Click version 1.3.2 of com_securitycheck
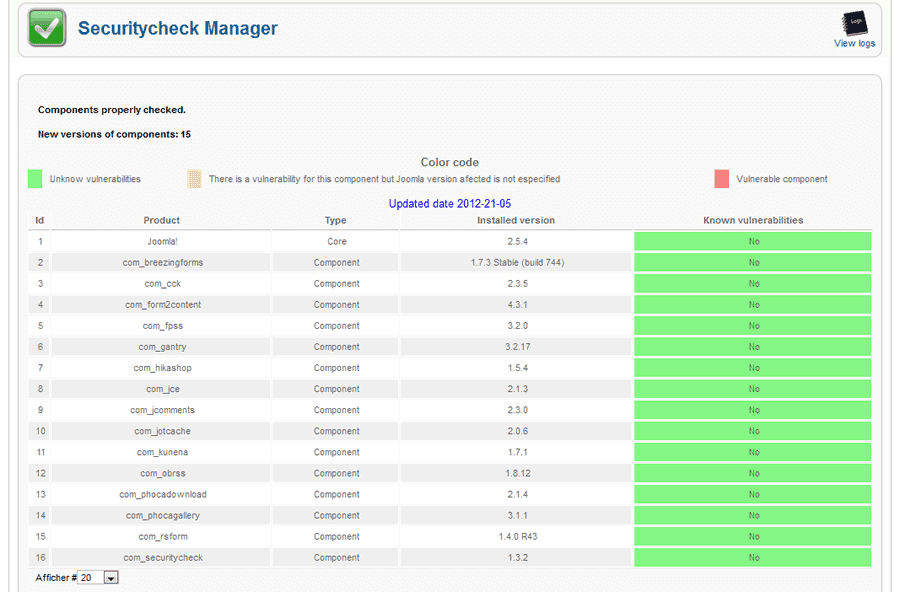This screenshot has height=592, width=900. click(517, 558)
